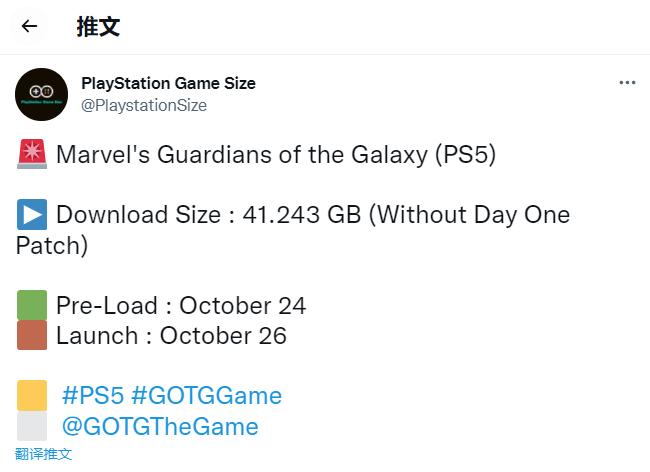Image resolution: width=650 pixels, height=472 pixels.
Task: Click the Launch : October 26 text
Action: click(171, 336)
